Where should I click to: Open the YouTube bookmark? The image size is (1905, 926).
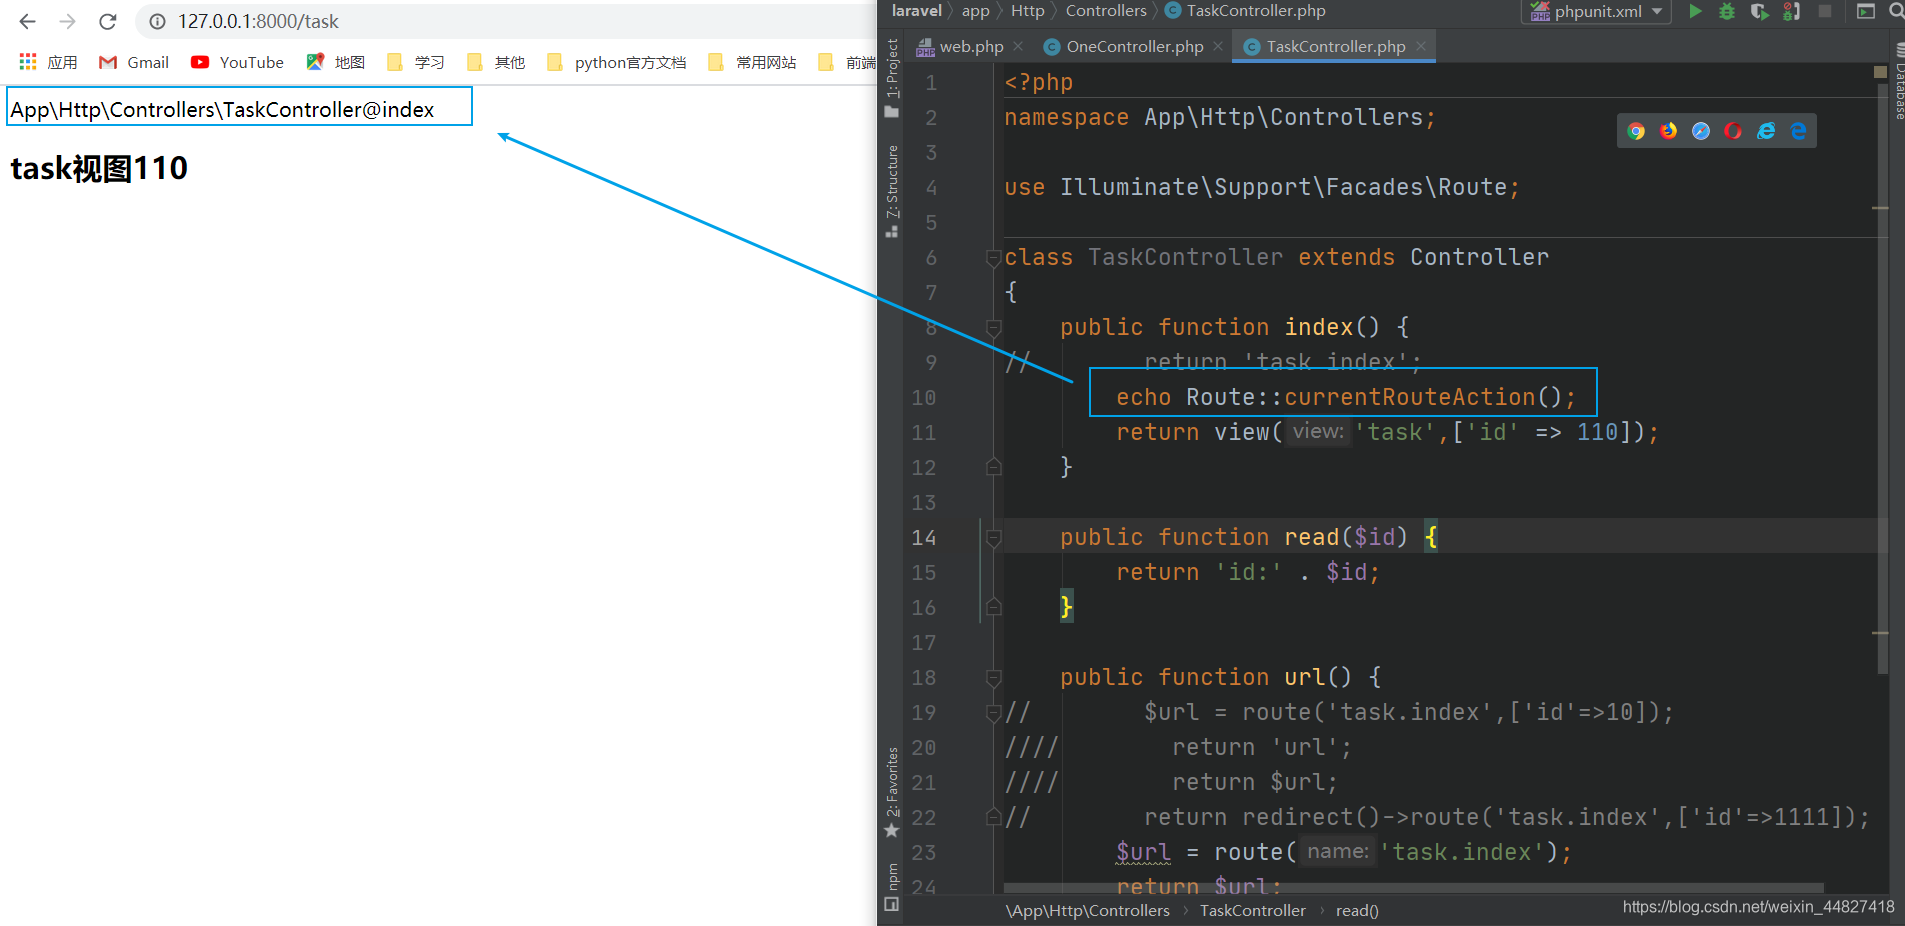(237, 62)
